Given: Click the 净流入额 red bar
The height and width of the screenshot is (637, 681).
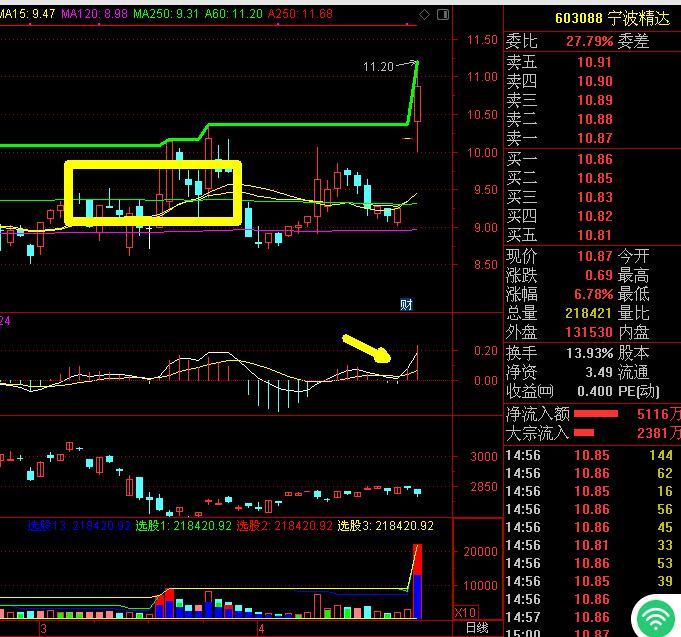Looking at the screenshot, I should click(x=595, y=413).
